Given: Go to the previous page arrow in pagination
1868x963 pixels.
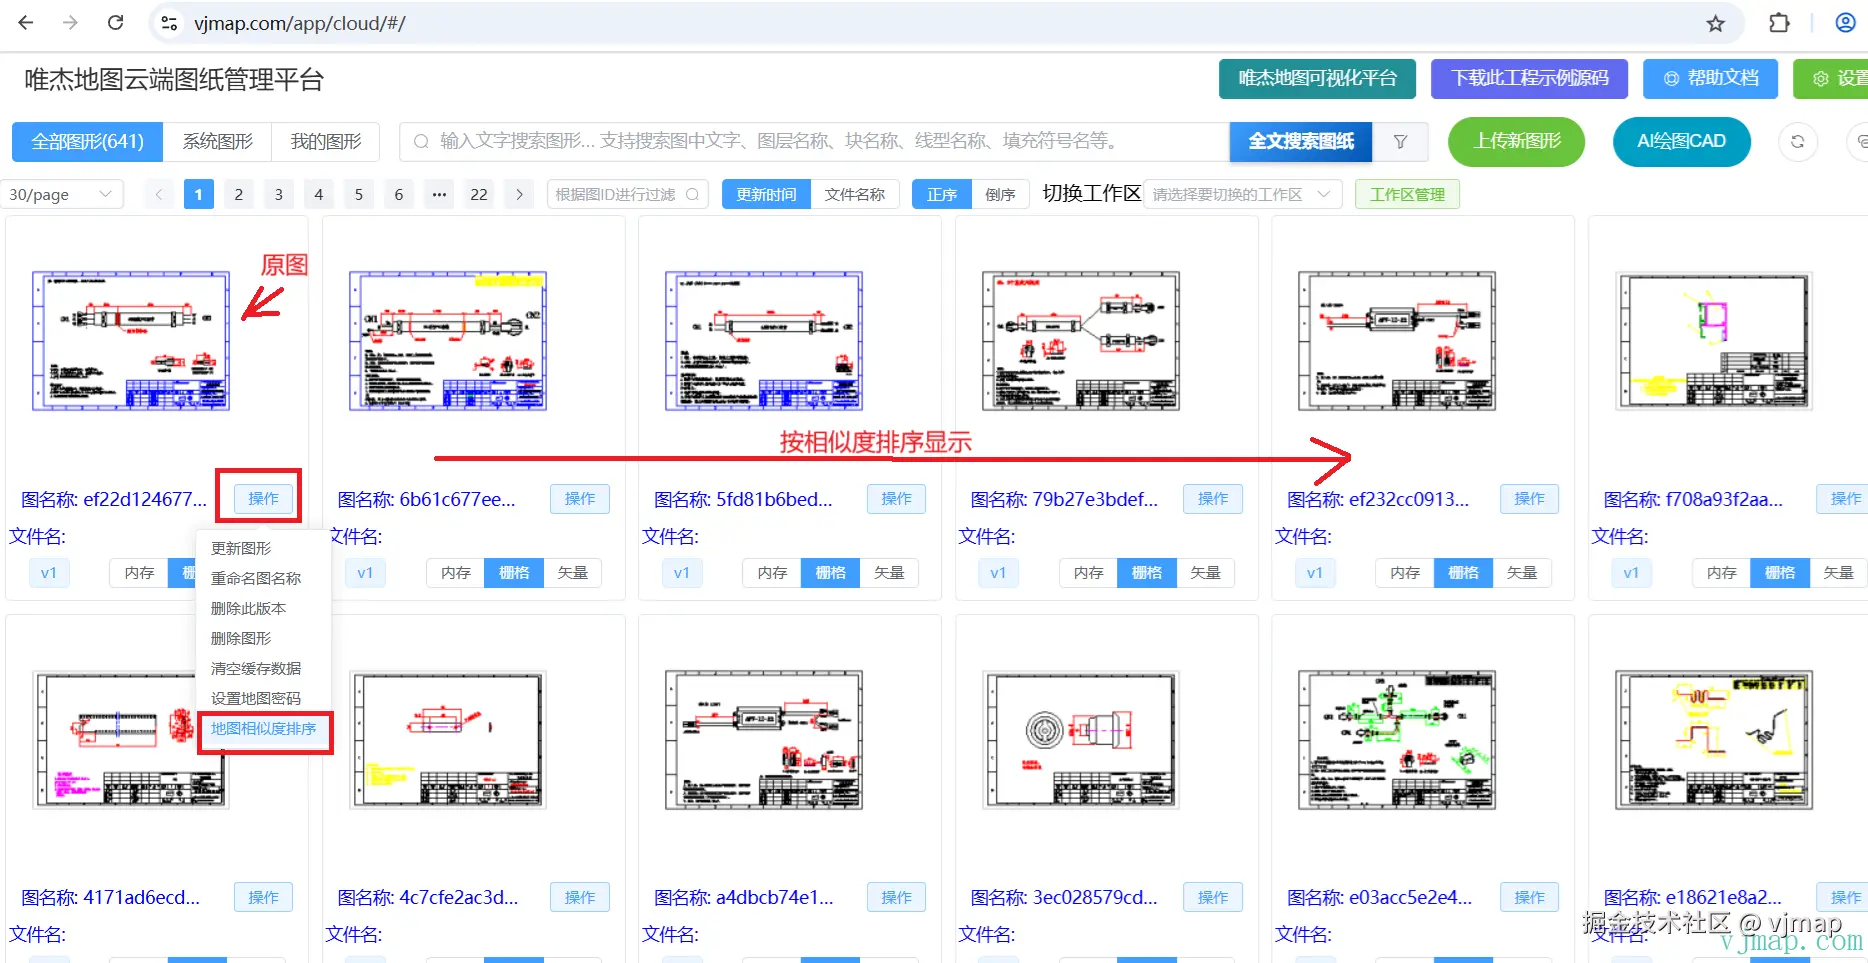Looking at the screenshot, I should [159, 194].
